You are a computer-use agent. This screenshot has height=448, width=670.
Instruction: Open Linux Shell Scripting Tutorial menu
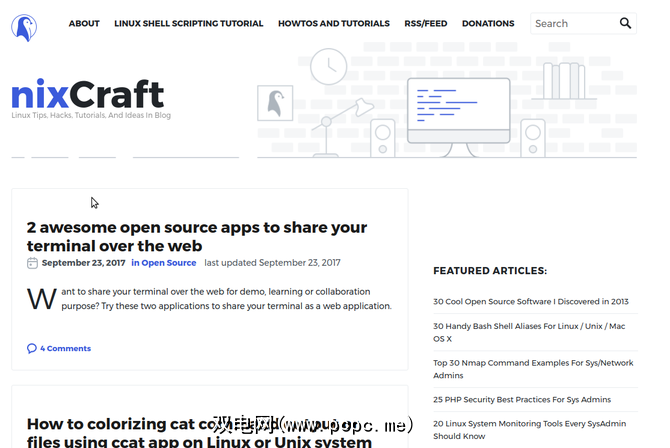(188, 24)
